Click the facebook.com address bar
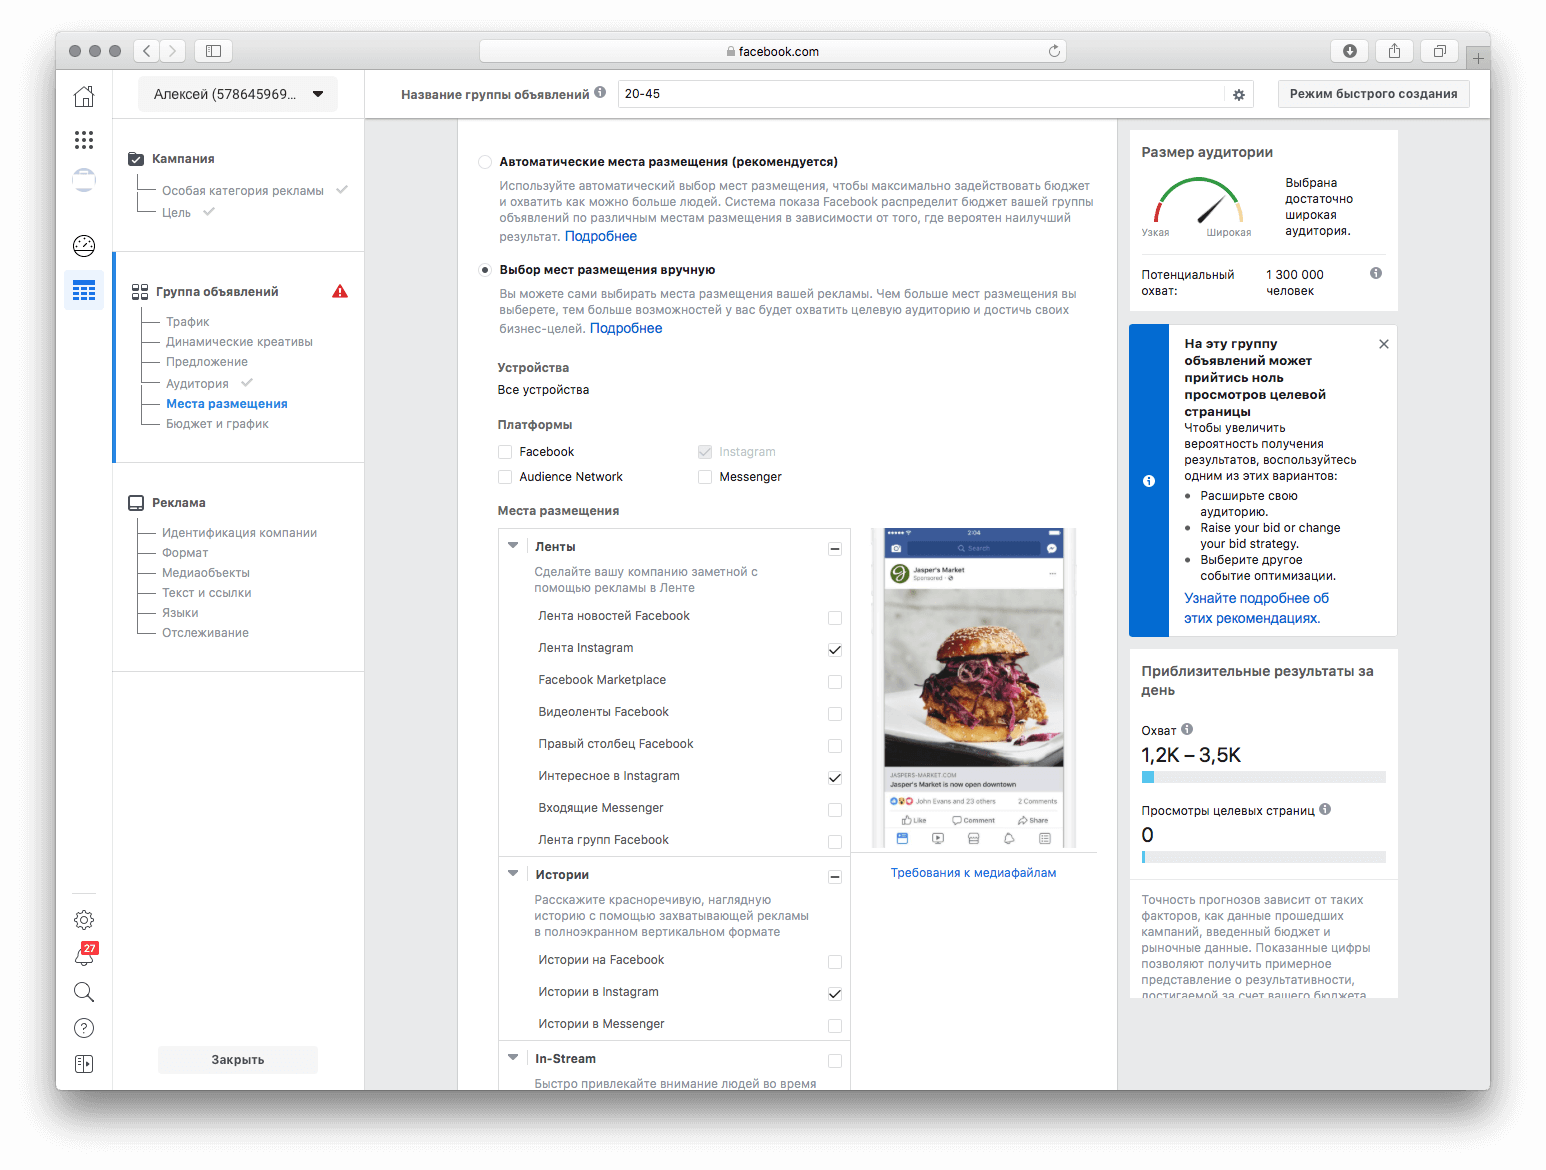 click(x=773, y=51)
